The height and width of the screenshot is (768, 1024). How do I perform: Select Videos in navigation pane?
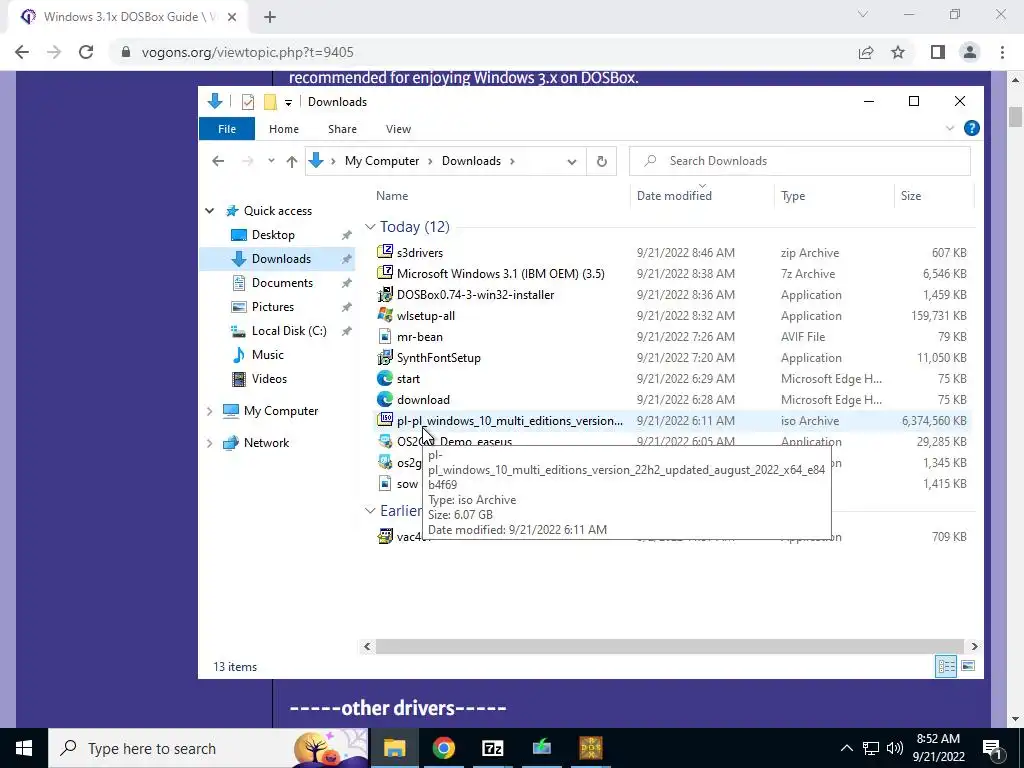tap(269, 379)
